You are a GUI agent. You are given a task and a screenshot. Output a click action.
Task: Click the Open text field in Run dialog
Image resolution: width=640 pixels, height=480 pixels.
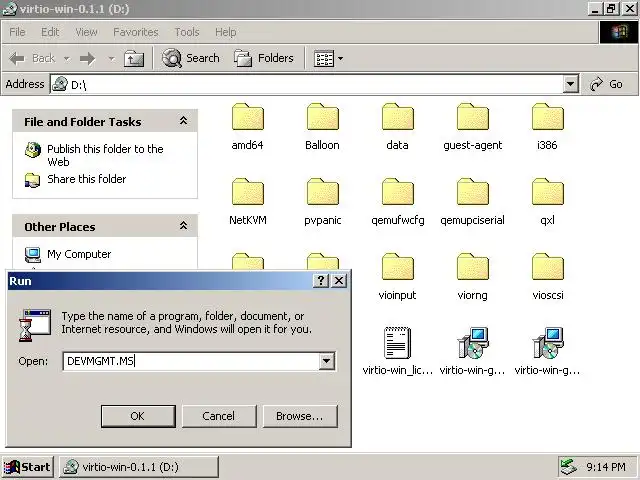coord(191,361)
